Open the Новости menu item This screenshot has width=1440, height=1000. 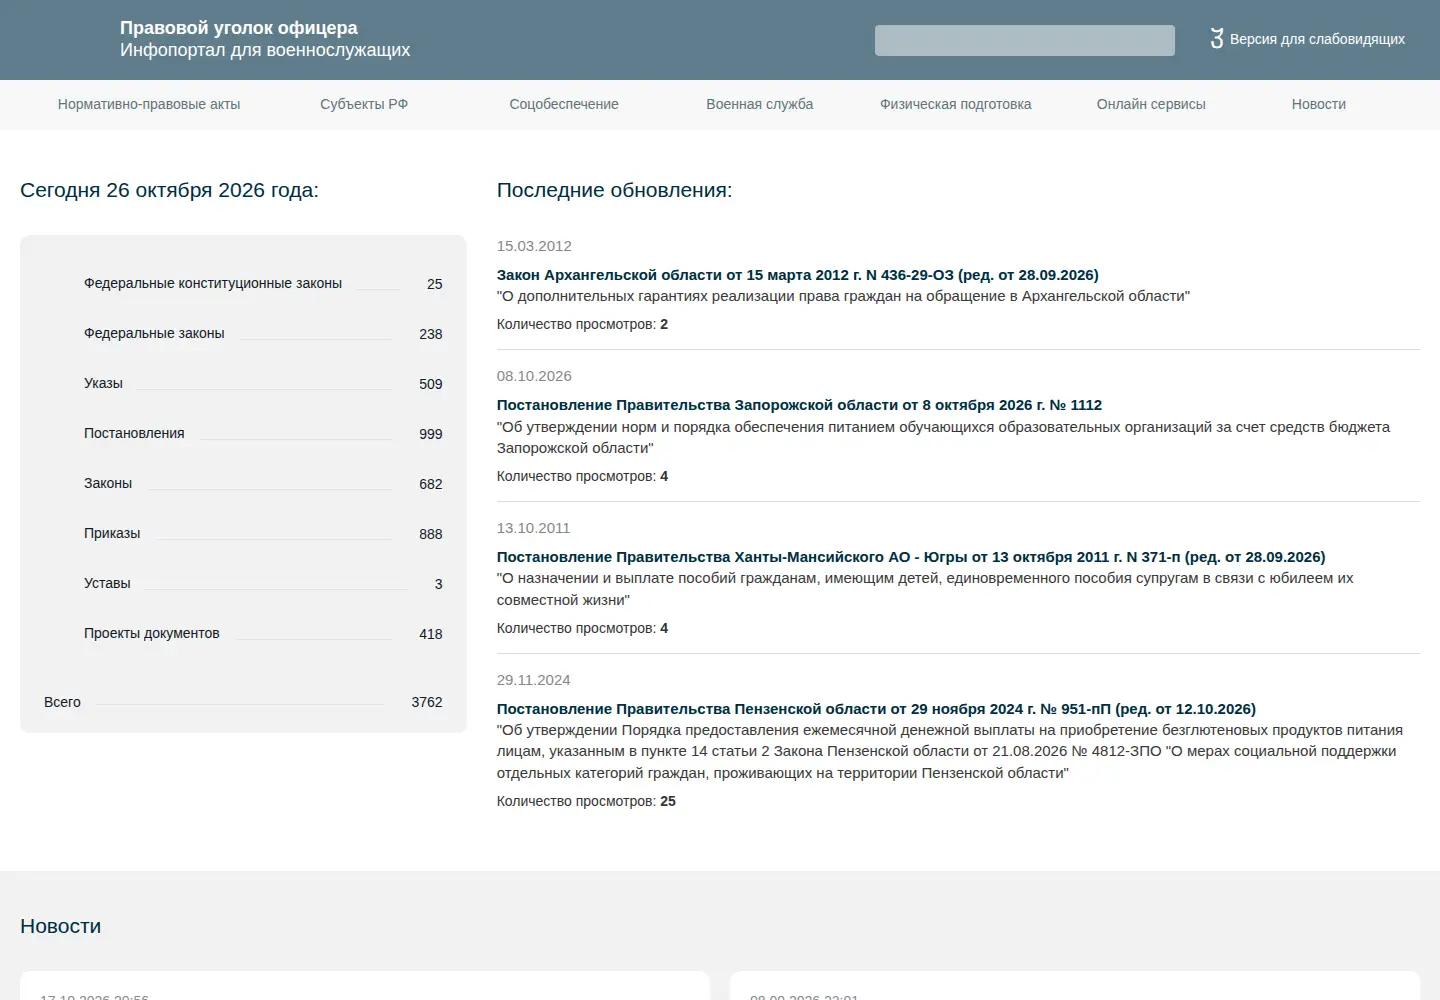tap(1319, 104)
